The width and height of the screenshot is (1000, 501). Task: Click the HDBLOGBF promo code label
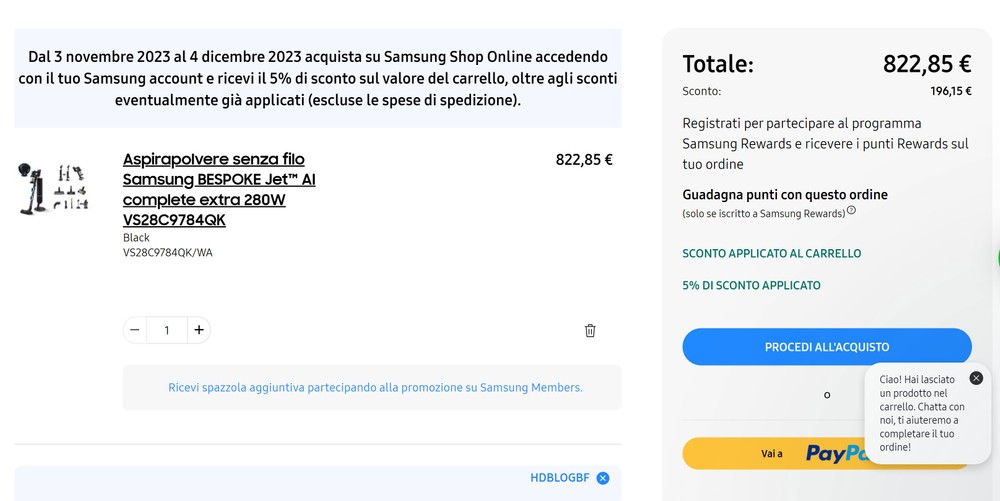pos(559,478)
